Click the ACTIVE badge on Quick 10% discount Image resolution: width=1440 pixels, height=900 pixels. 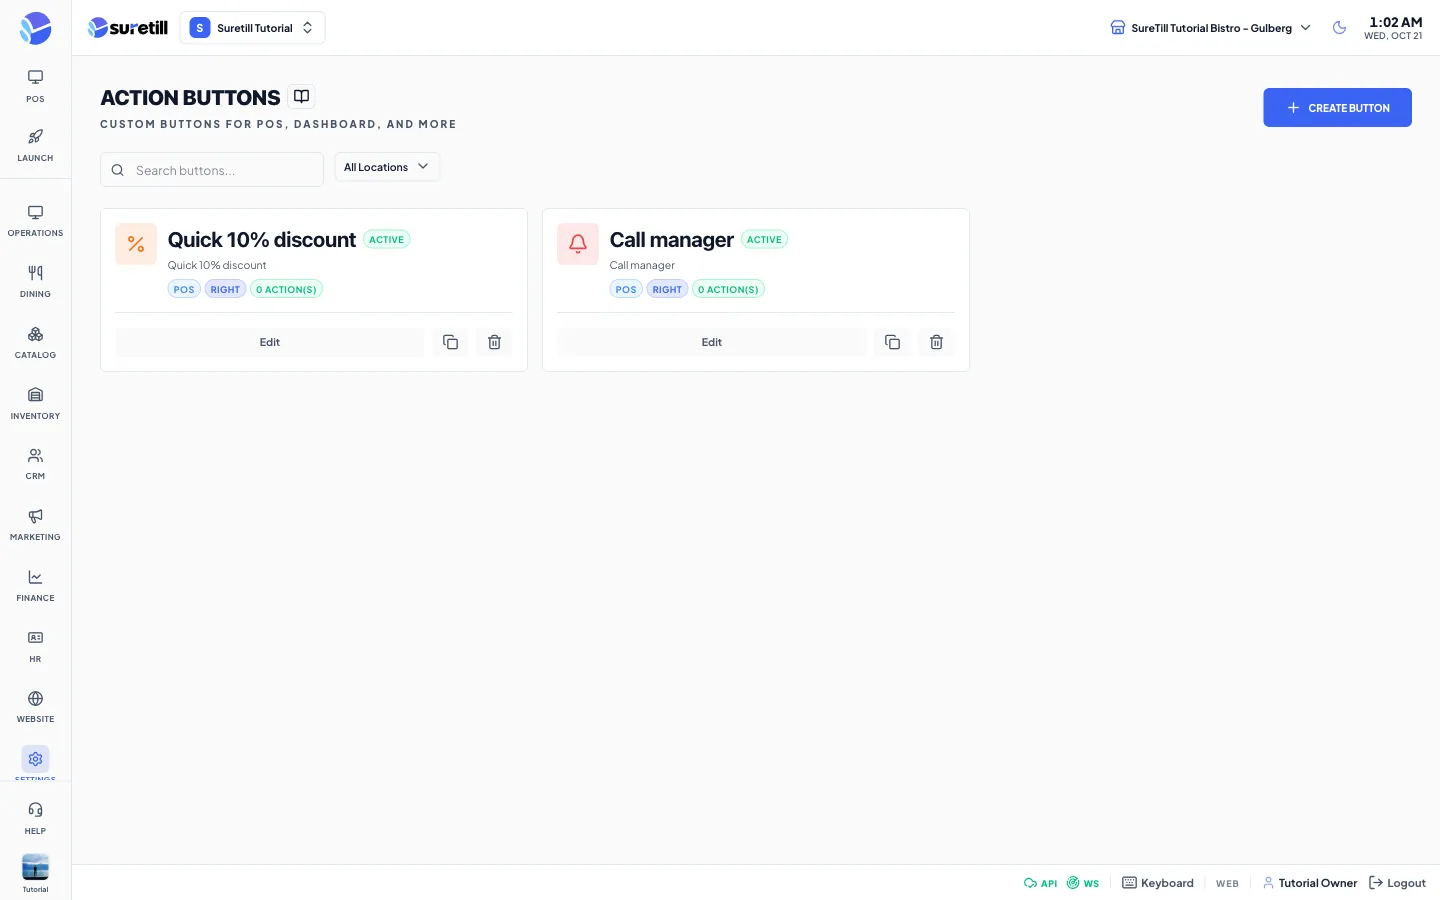click(x=386, y=240)
